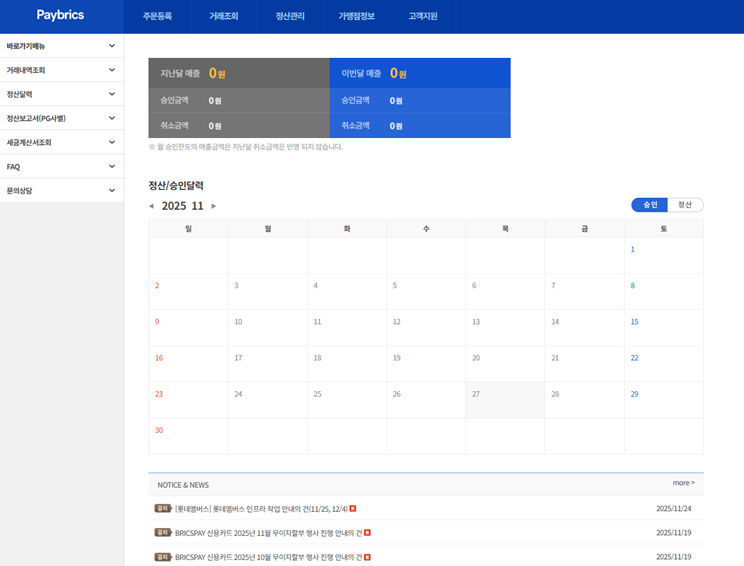
Task: Expand 정산보고서(PG사별) sidebar section
Action: [x=61, y=118]
